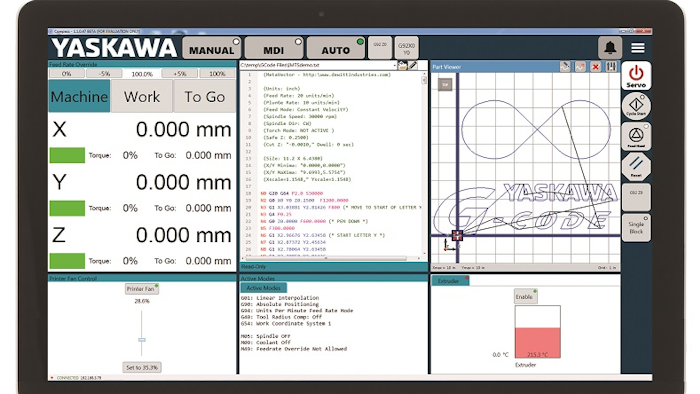The image size is (700, 394).
Task: Toggle the Printer Fan button
Action: (142, 289)
